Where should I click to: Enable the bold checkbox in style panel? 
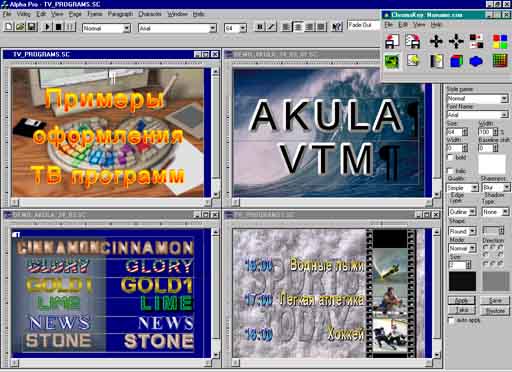(450, 157)
